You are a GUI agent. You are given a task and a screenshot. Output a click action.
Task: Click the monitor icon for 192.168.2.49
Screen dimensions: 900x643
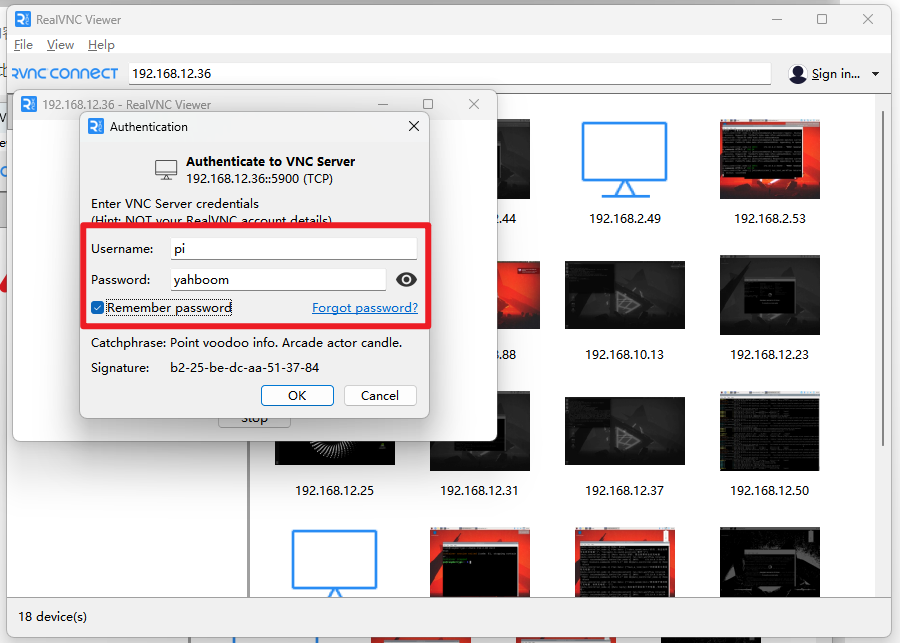coord(624,159)
